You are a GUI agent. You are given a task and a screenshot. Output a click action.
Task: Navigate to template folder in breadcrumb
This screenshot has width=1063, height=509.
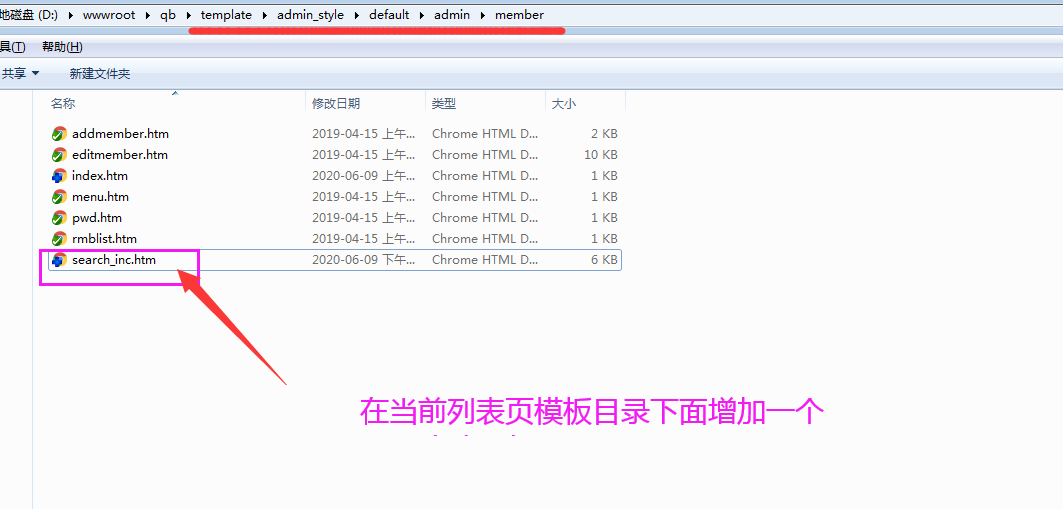click(x=226, y=15)
